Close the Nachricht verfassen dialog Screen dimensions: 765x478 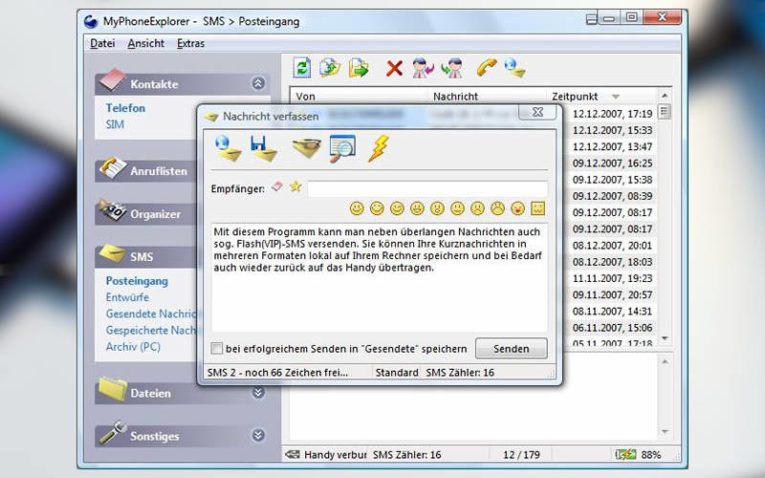(537, 112)
